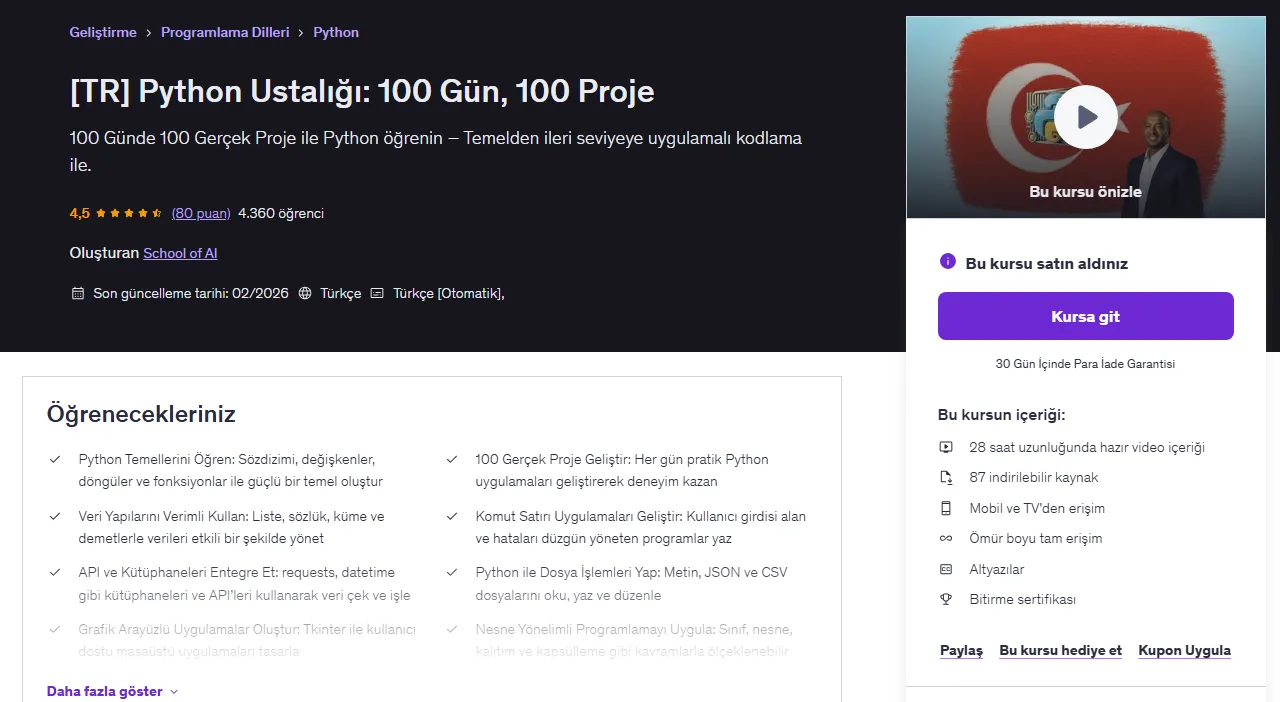Click the downloadable resources file icon
This screenshot has height=702, width=1280.
946,477
